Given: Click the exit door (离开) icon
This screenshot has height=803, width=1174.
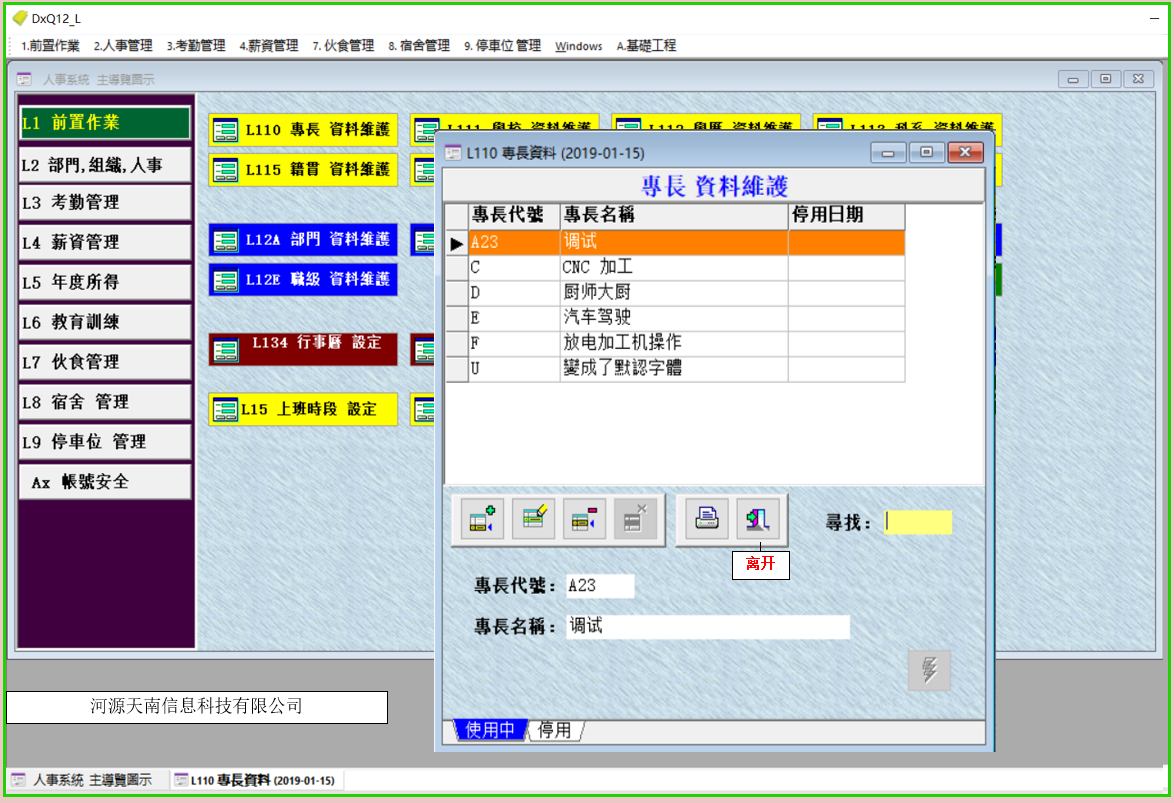Looking at the screenshot, I should point(757,521).
